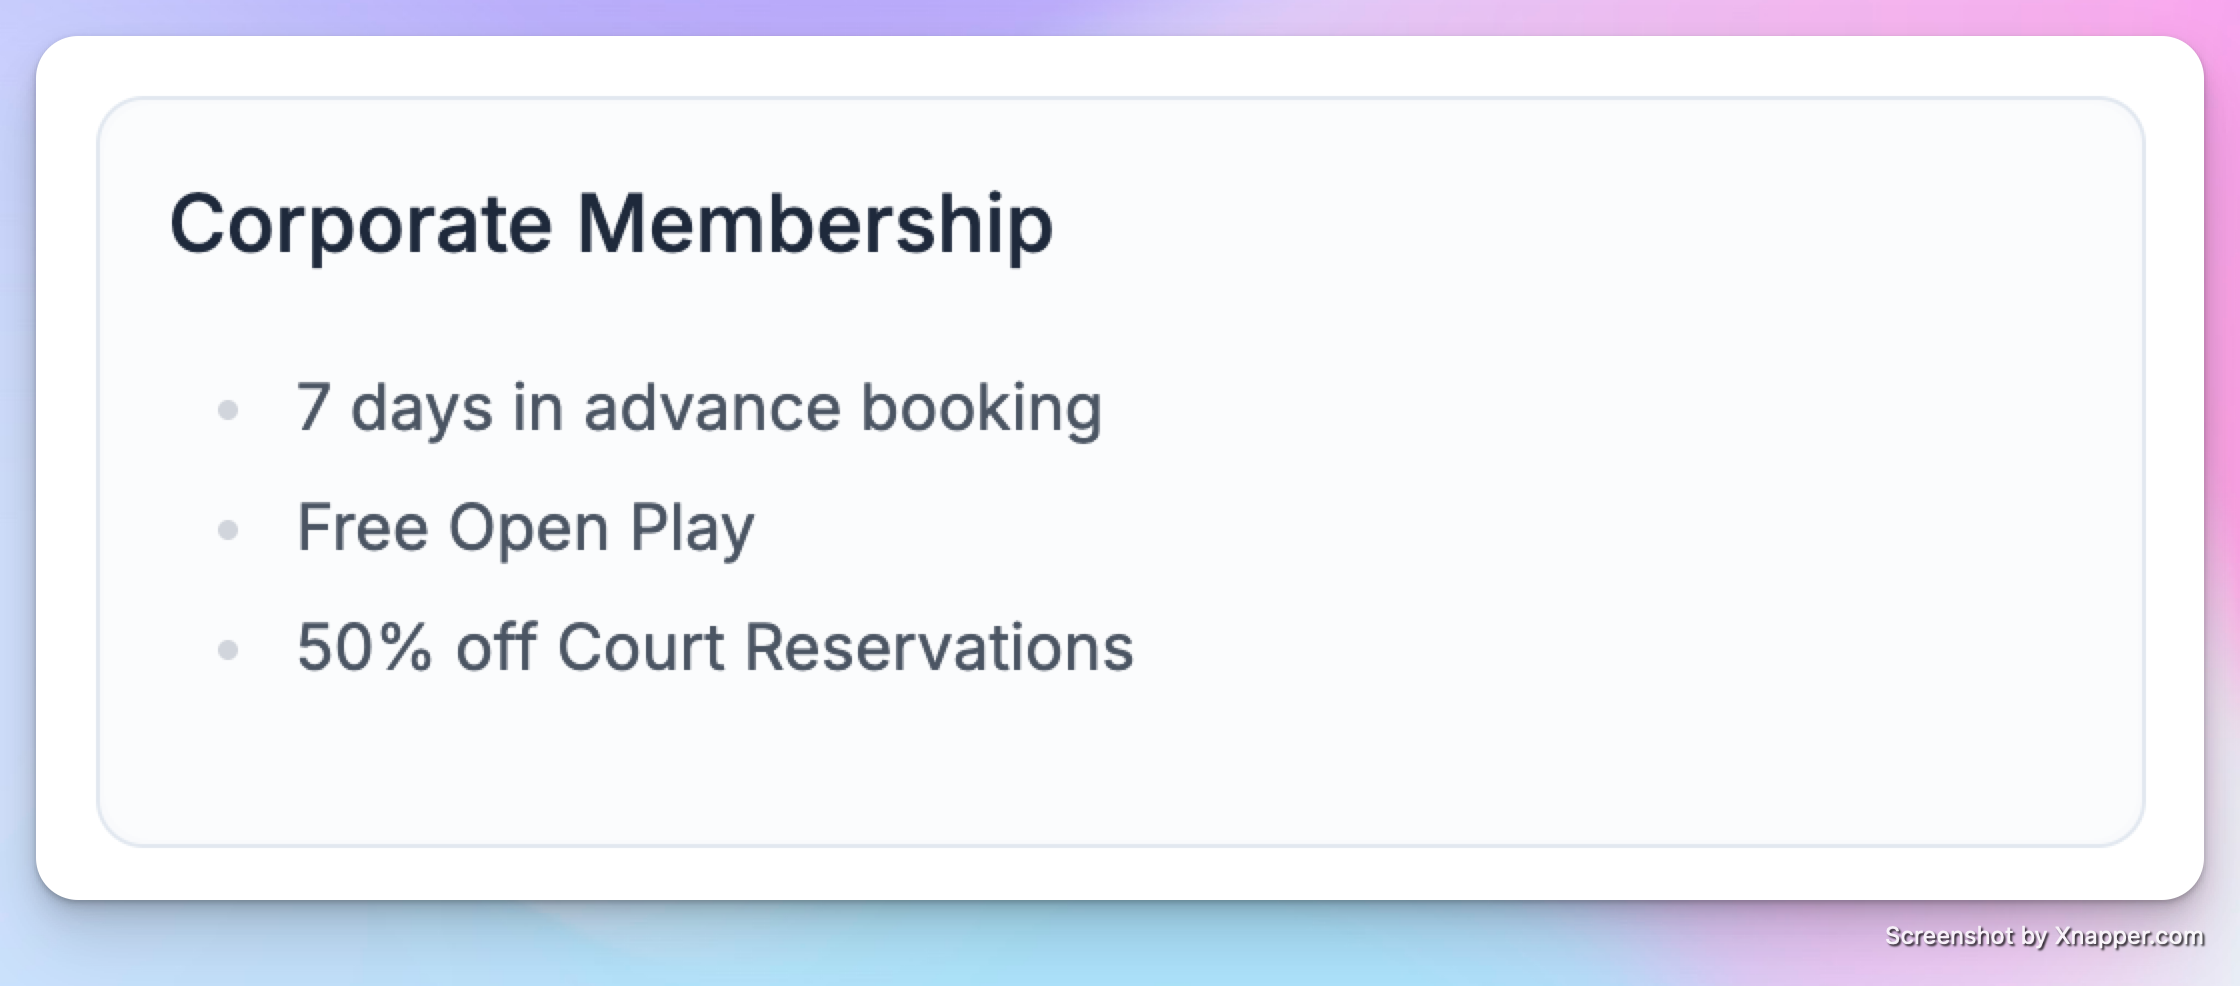Open the Xnapper.com watermark link
The width and height of the screenshot is (2240, 986).
click(x=2130, y=937)
